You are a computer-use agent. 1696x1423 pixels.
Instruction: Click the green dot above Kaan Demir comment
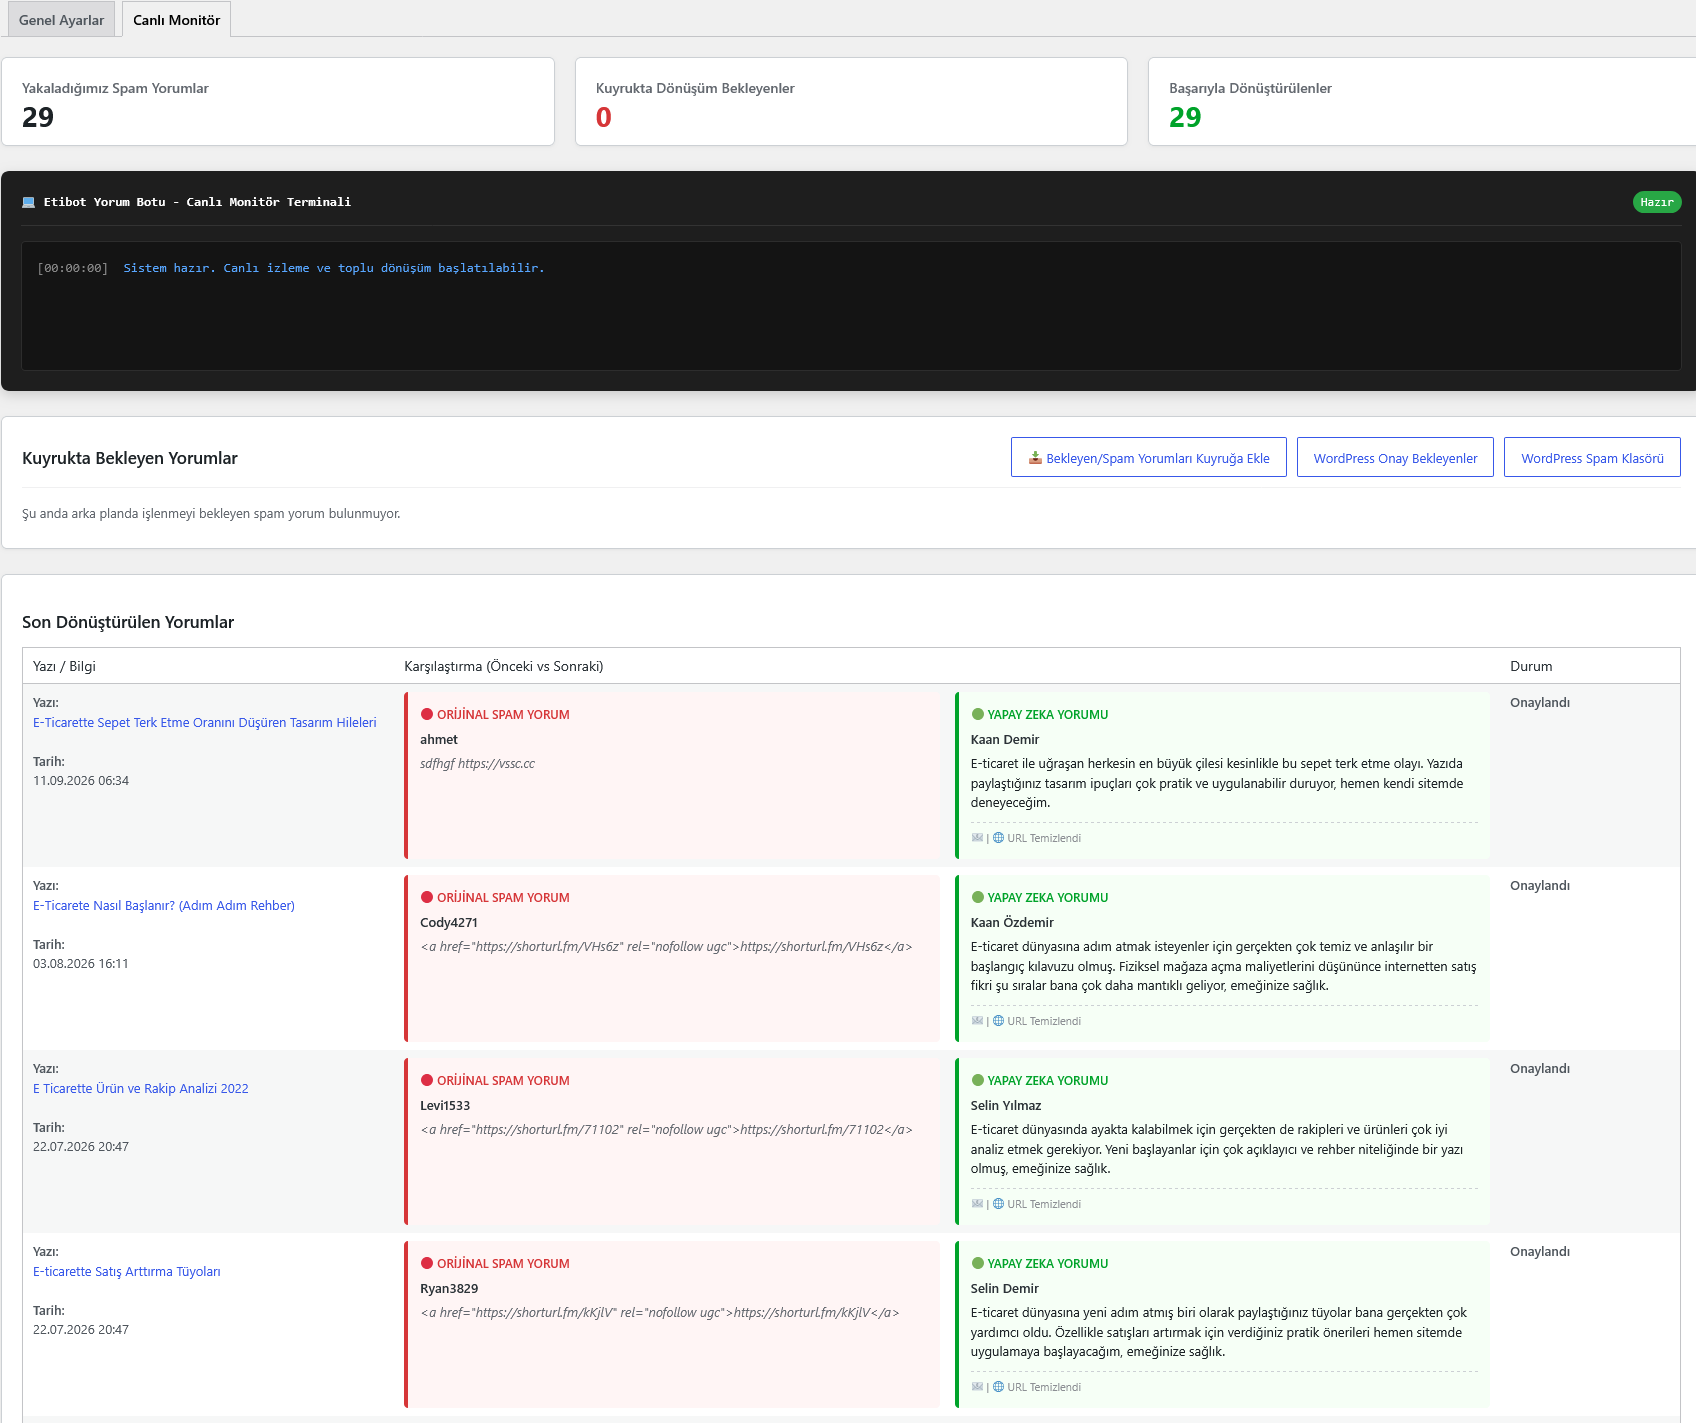click(978, 714)
